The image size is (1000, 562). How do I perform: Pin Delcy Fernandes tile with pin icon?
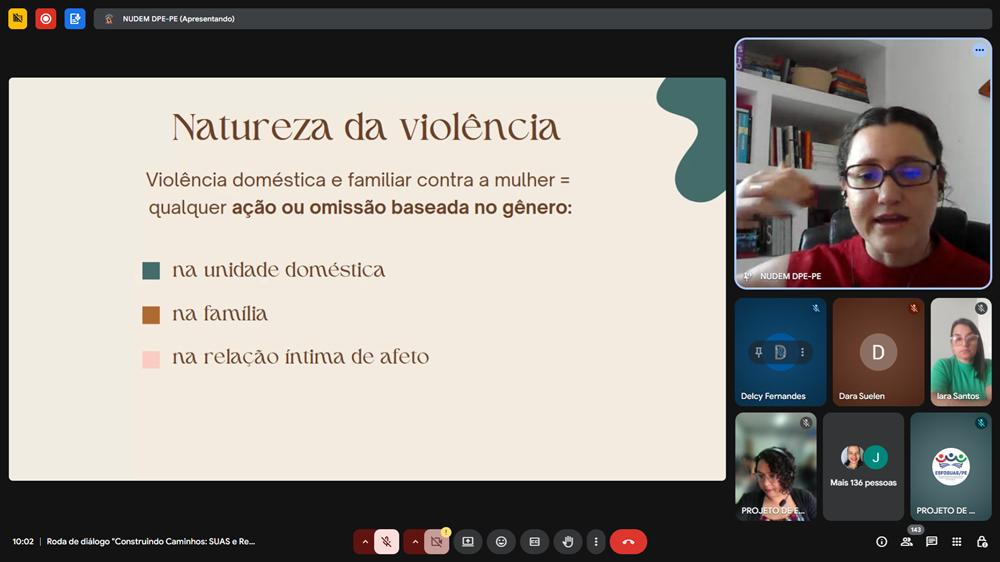(x=759, y=352)
